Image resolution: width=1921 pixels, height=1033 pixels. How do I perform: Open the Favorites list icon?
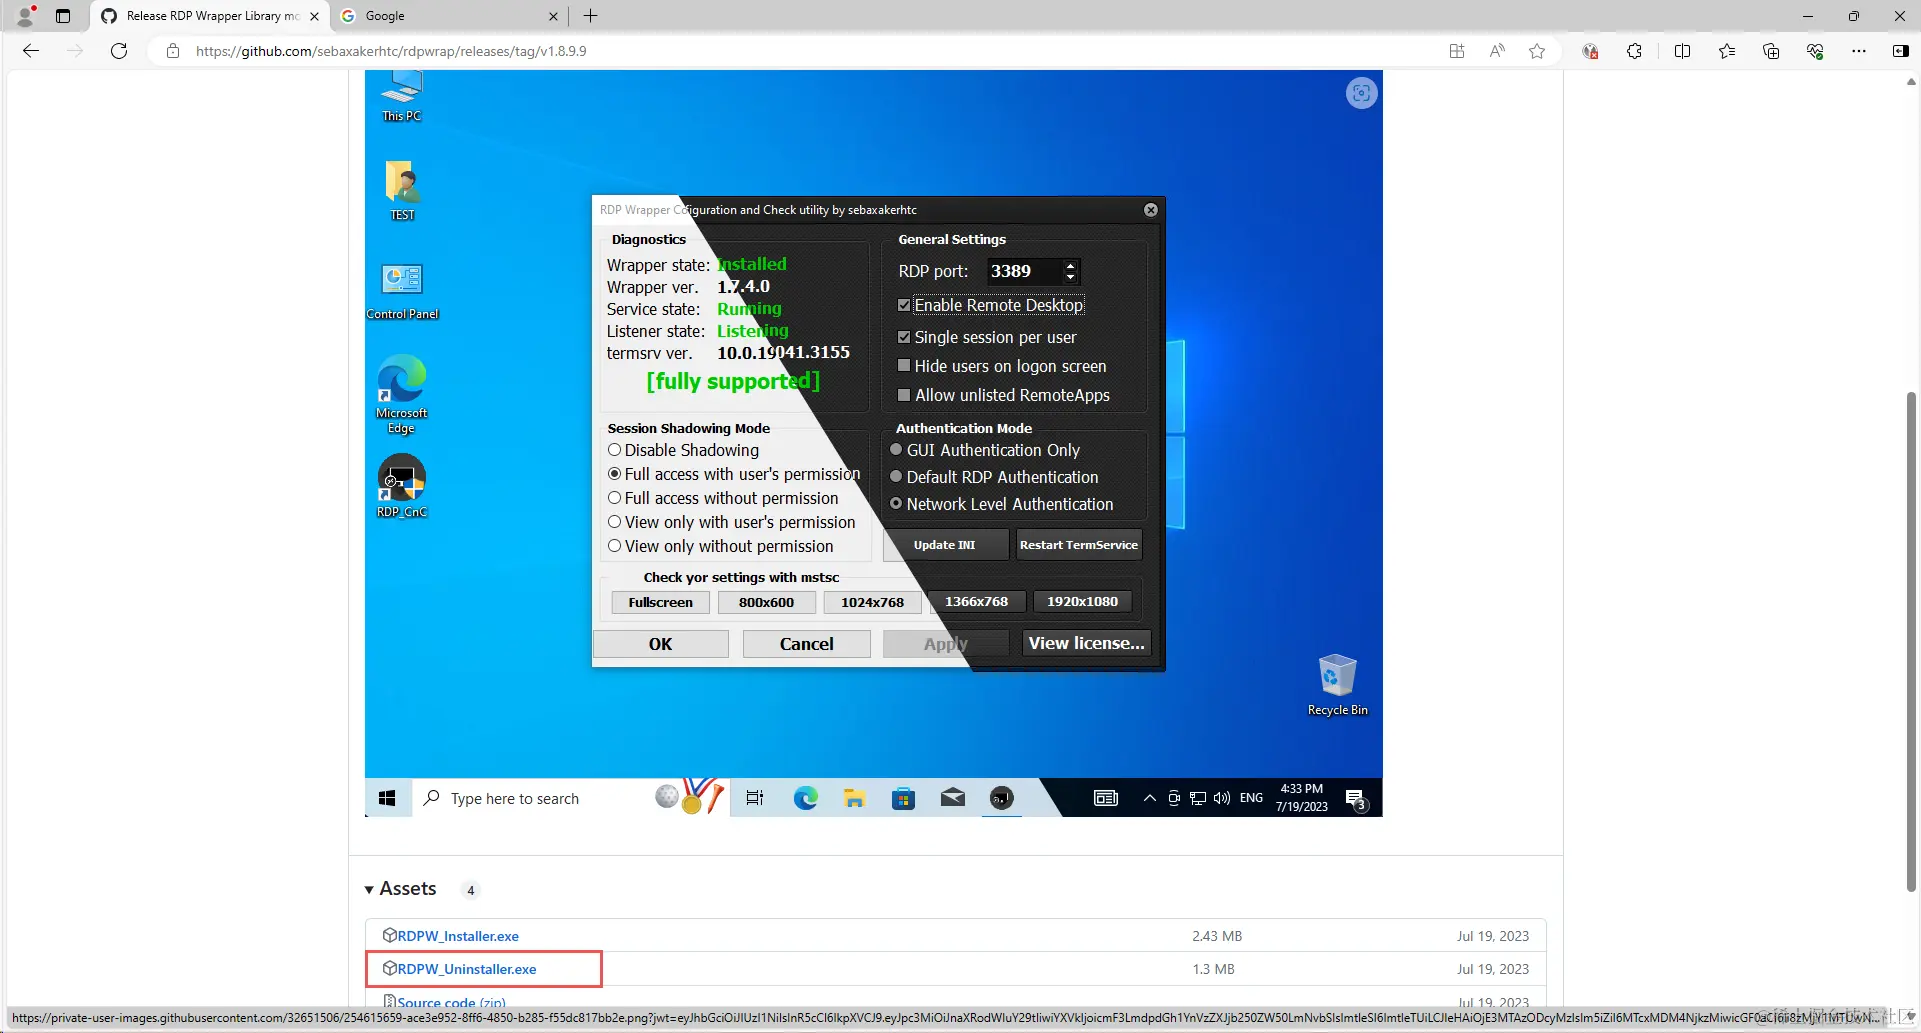coord(1727,51)
